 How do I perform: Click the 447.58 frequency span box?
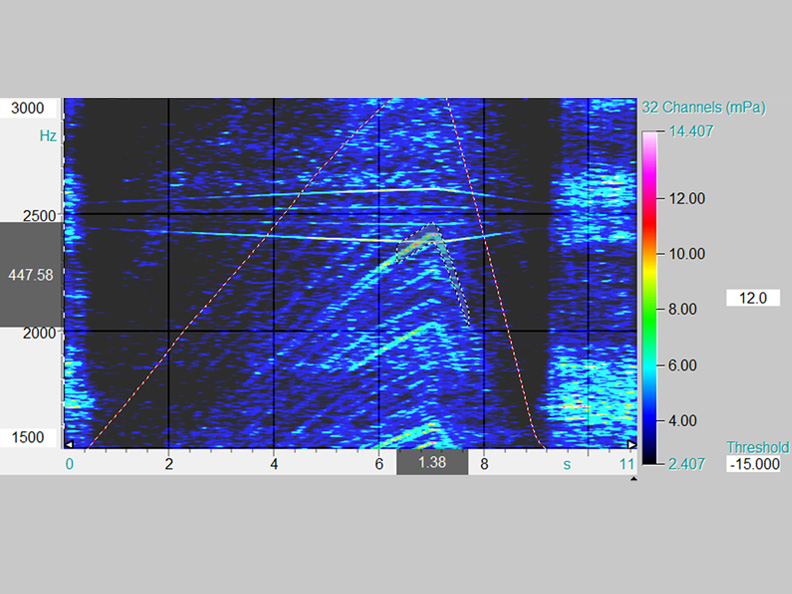pos(30,273)
